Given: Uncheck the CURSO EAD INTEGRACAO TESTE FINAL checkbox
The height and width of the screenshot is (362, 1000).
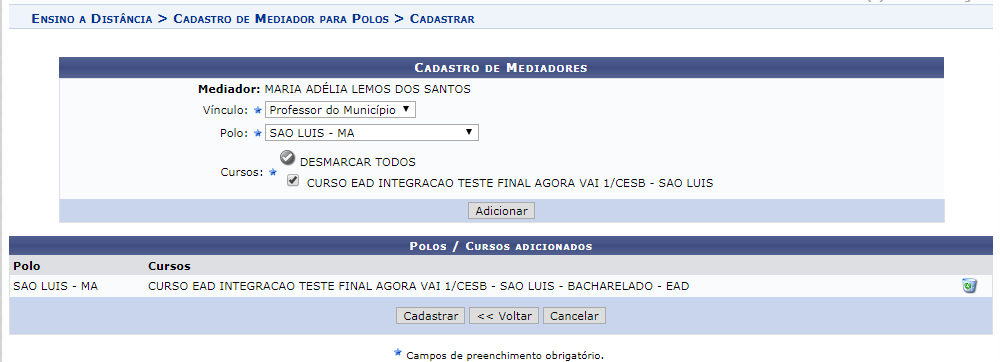Looking at the screenshot, I should point(293,181).
